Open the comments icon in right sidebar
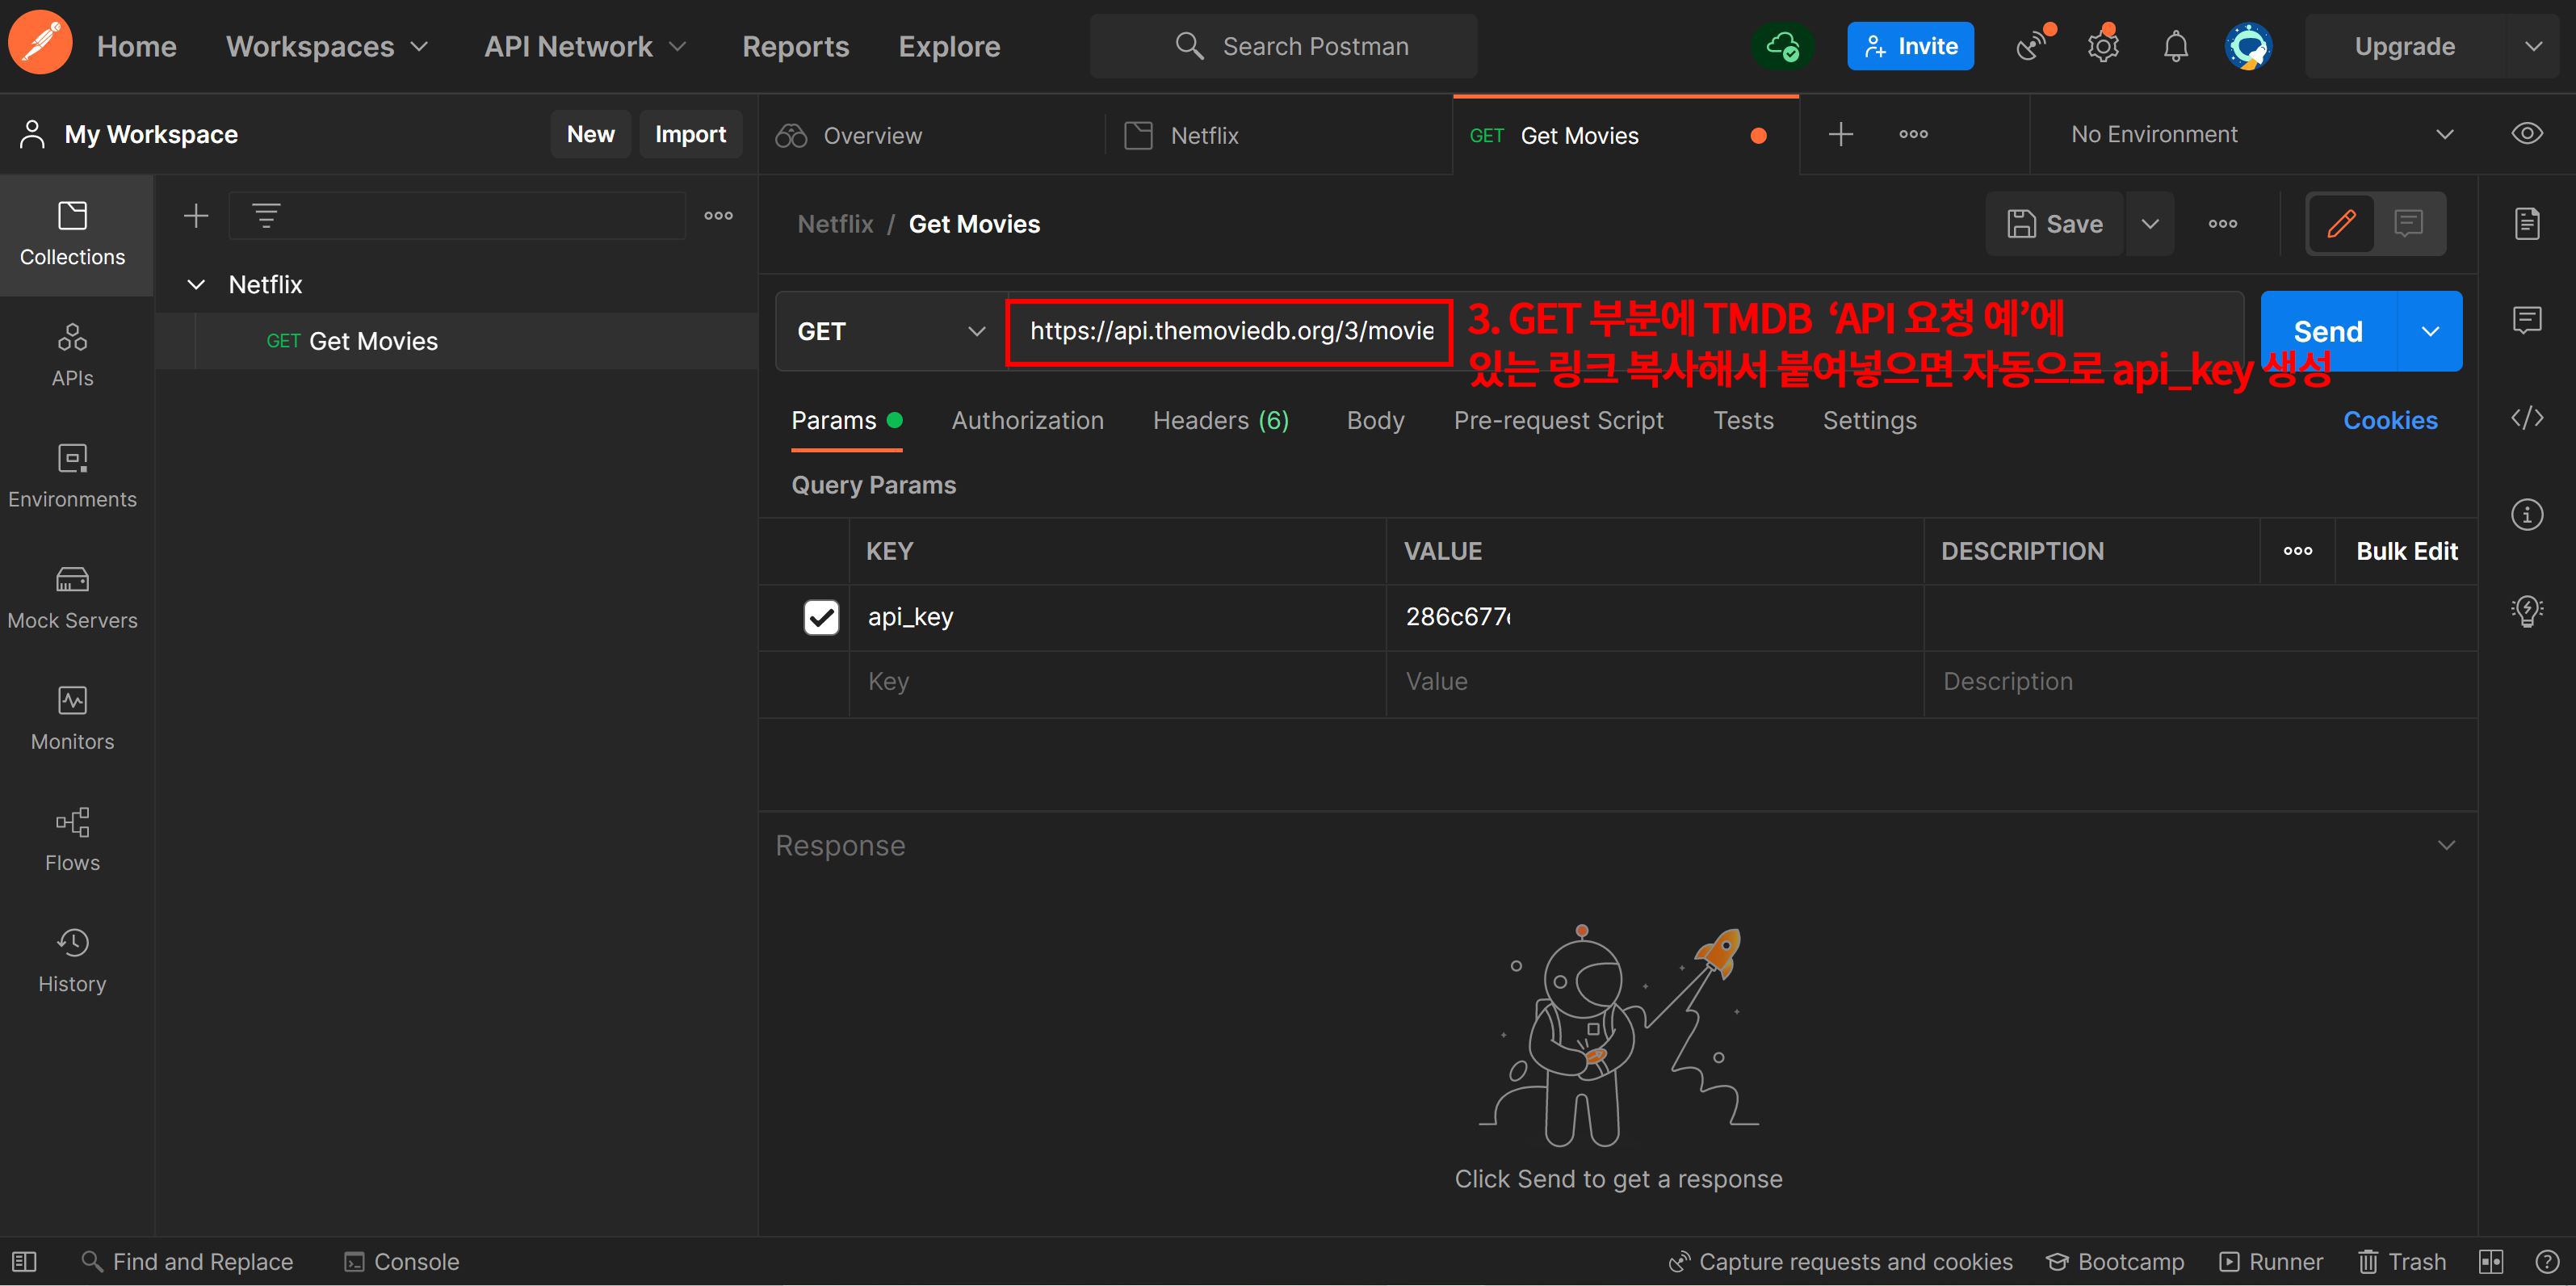Screen dimensions: 2576x1286 click(2527, 320)
